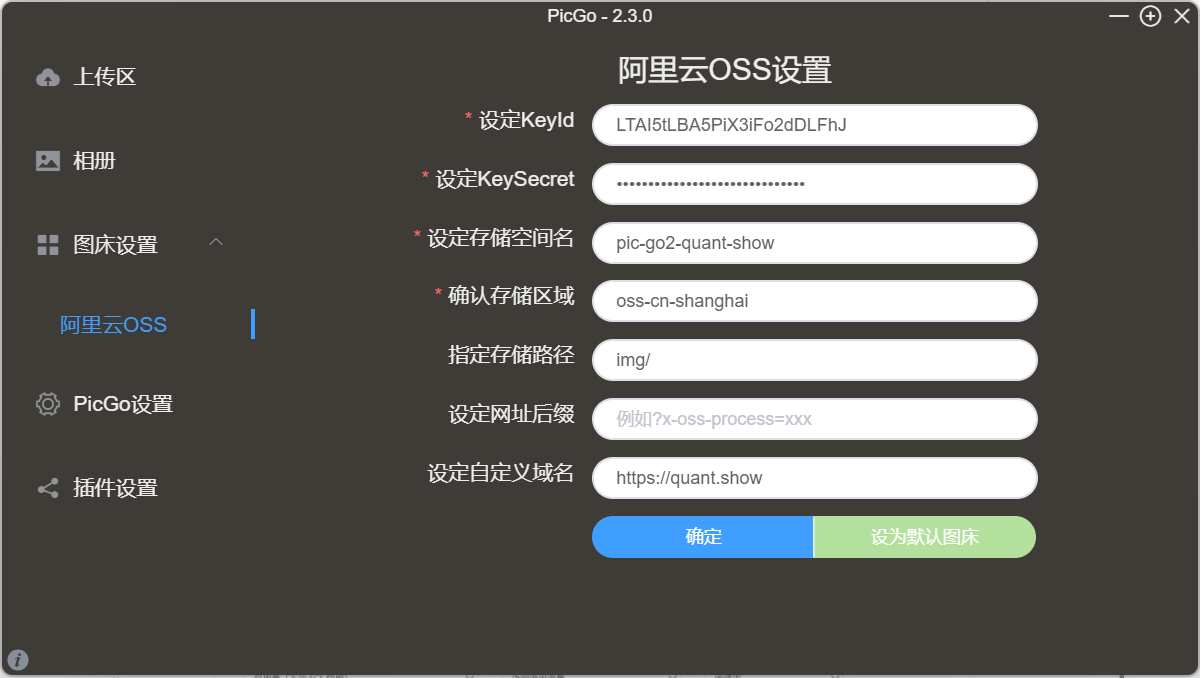
Task: Minimize the PicGo window
Action: click(1119, 16)
